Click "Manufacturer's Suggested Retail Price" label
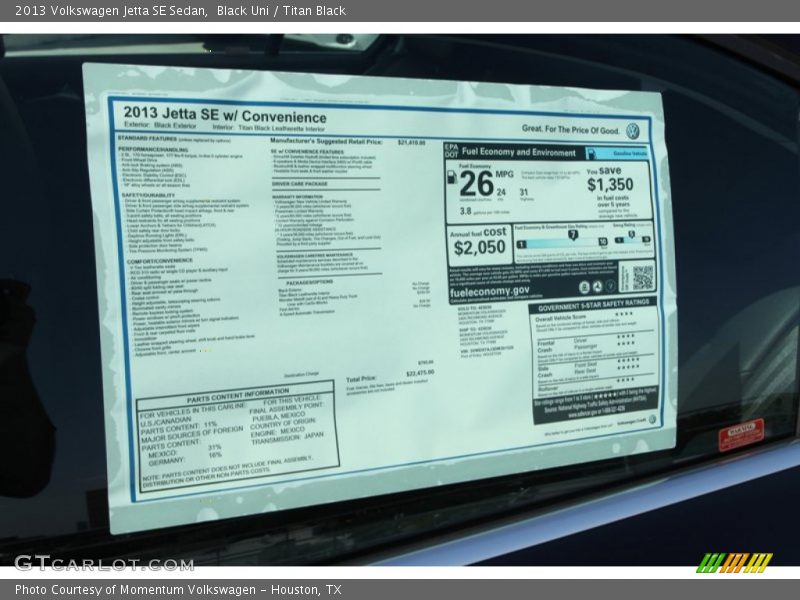 click(x=326, y=141)
